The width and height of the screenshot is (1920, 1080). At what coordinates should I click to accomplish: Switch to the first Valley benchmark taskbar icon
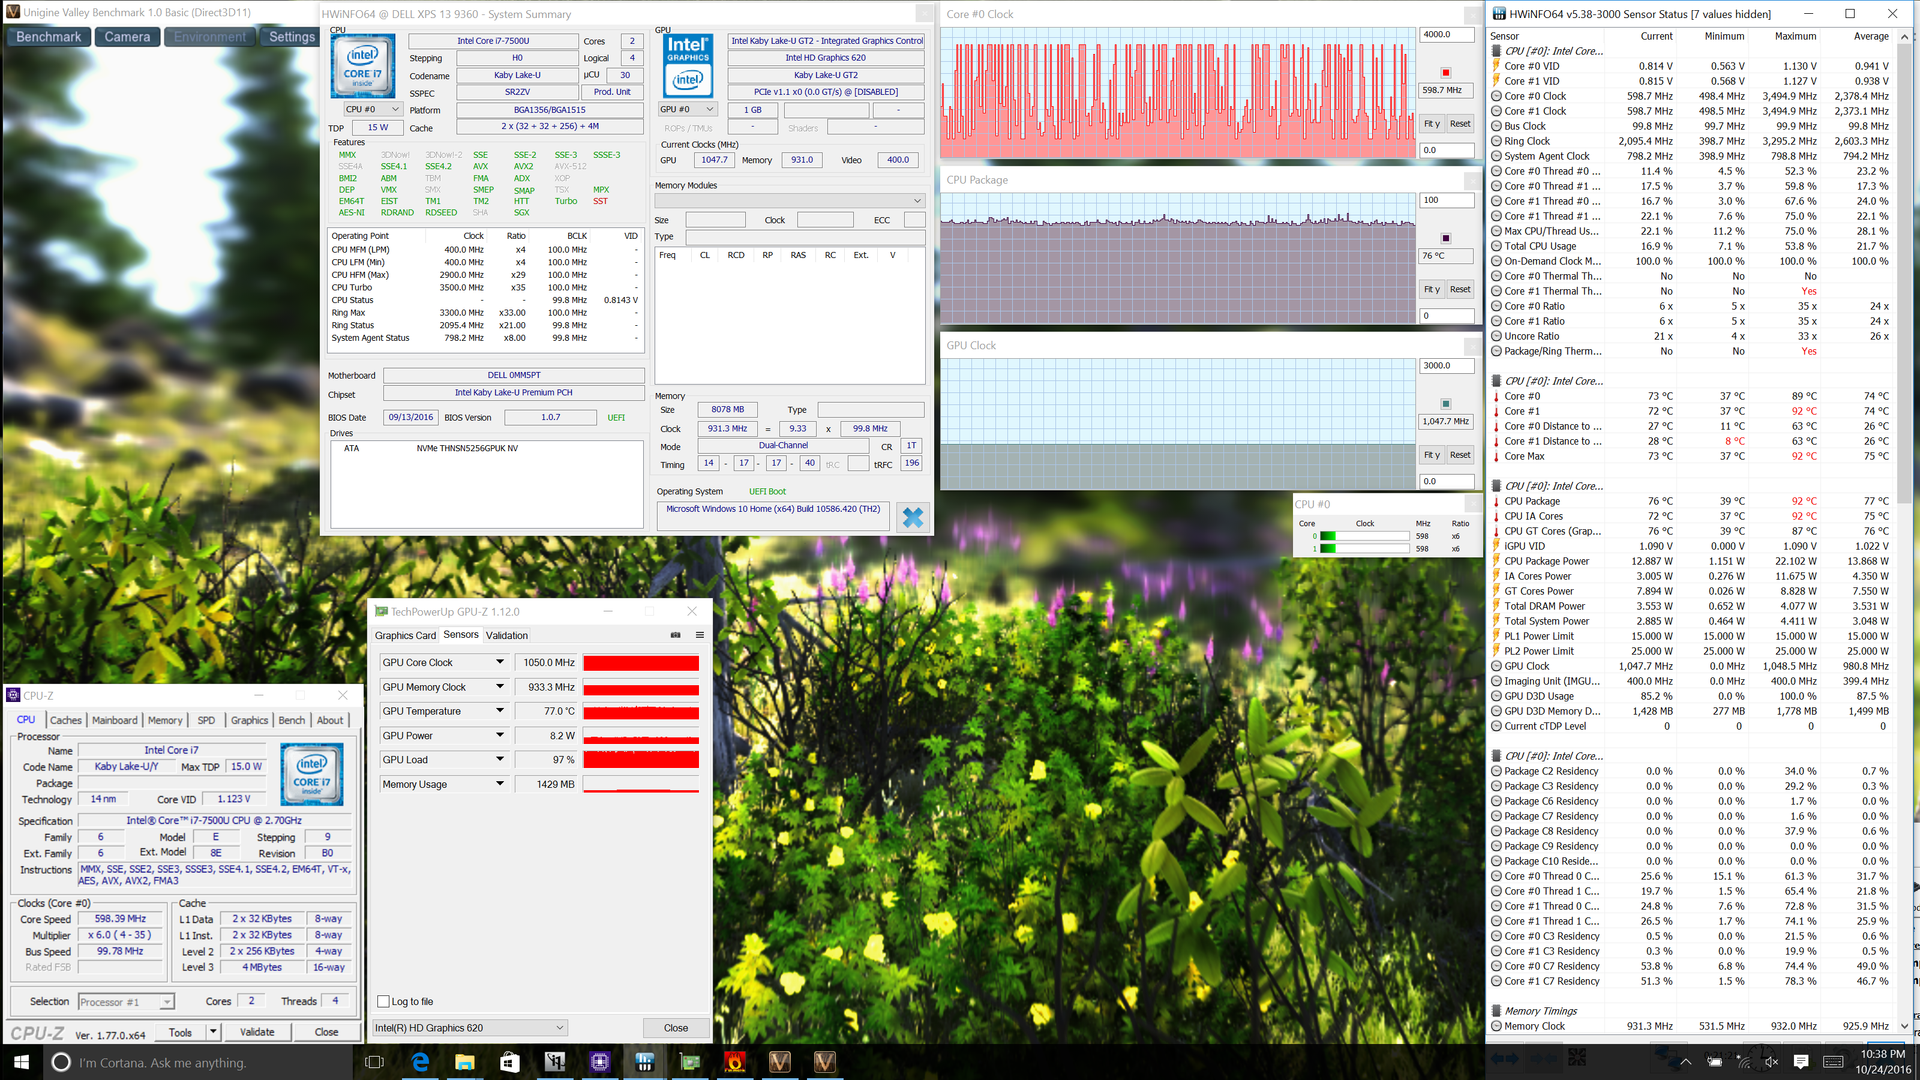click(780, 1062)
